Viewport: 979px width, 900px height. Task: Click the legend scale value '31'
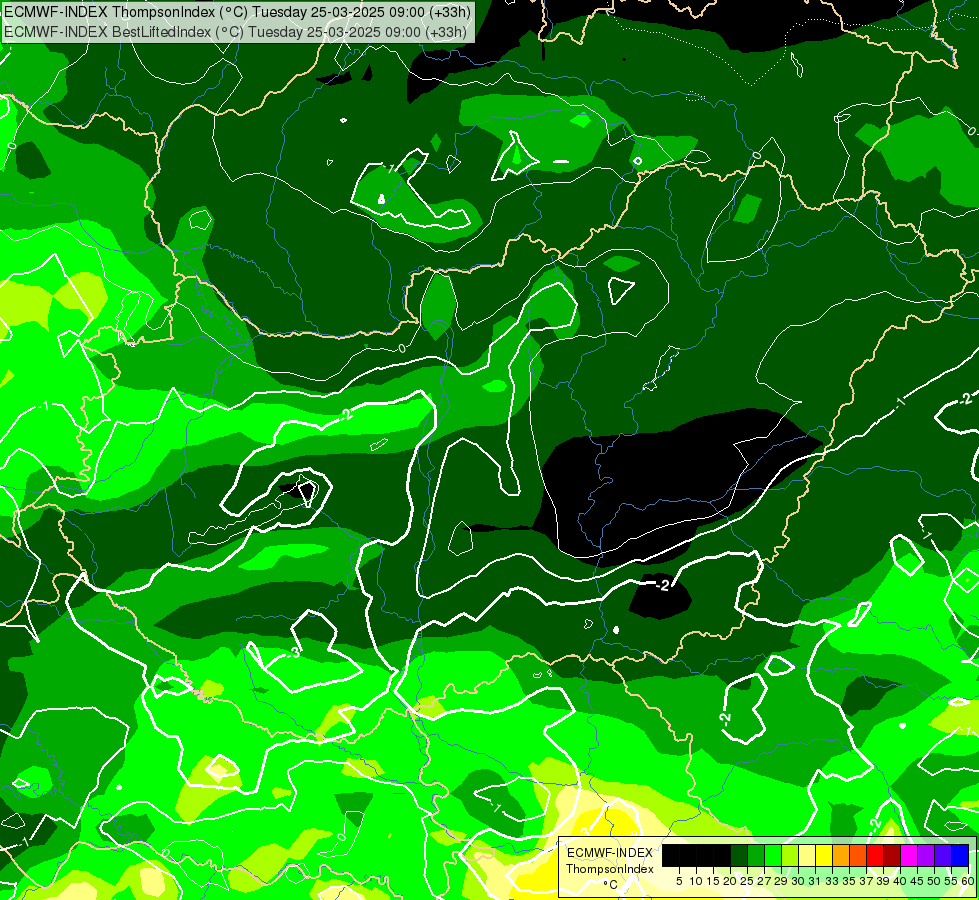(814, 881)
